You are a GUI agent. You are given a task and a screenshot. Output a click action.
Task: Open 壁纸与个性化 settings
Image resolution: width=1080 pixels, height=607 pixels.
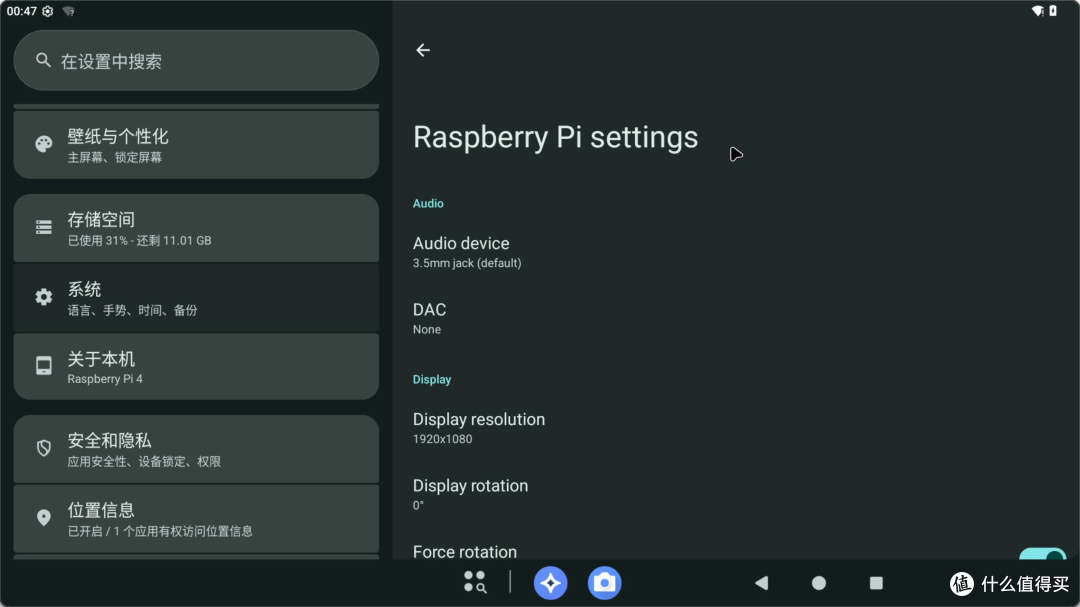point(196,145)
